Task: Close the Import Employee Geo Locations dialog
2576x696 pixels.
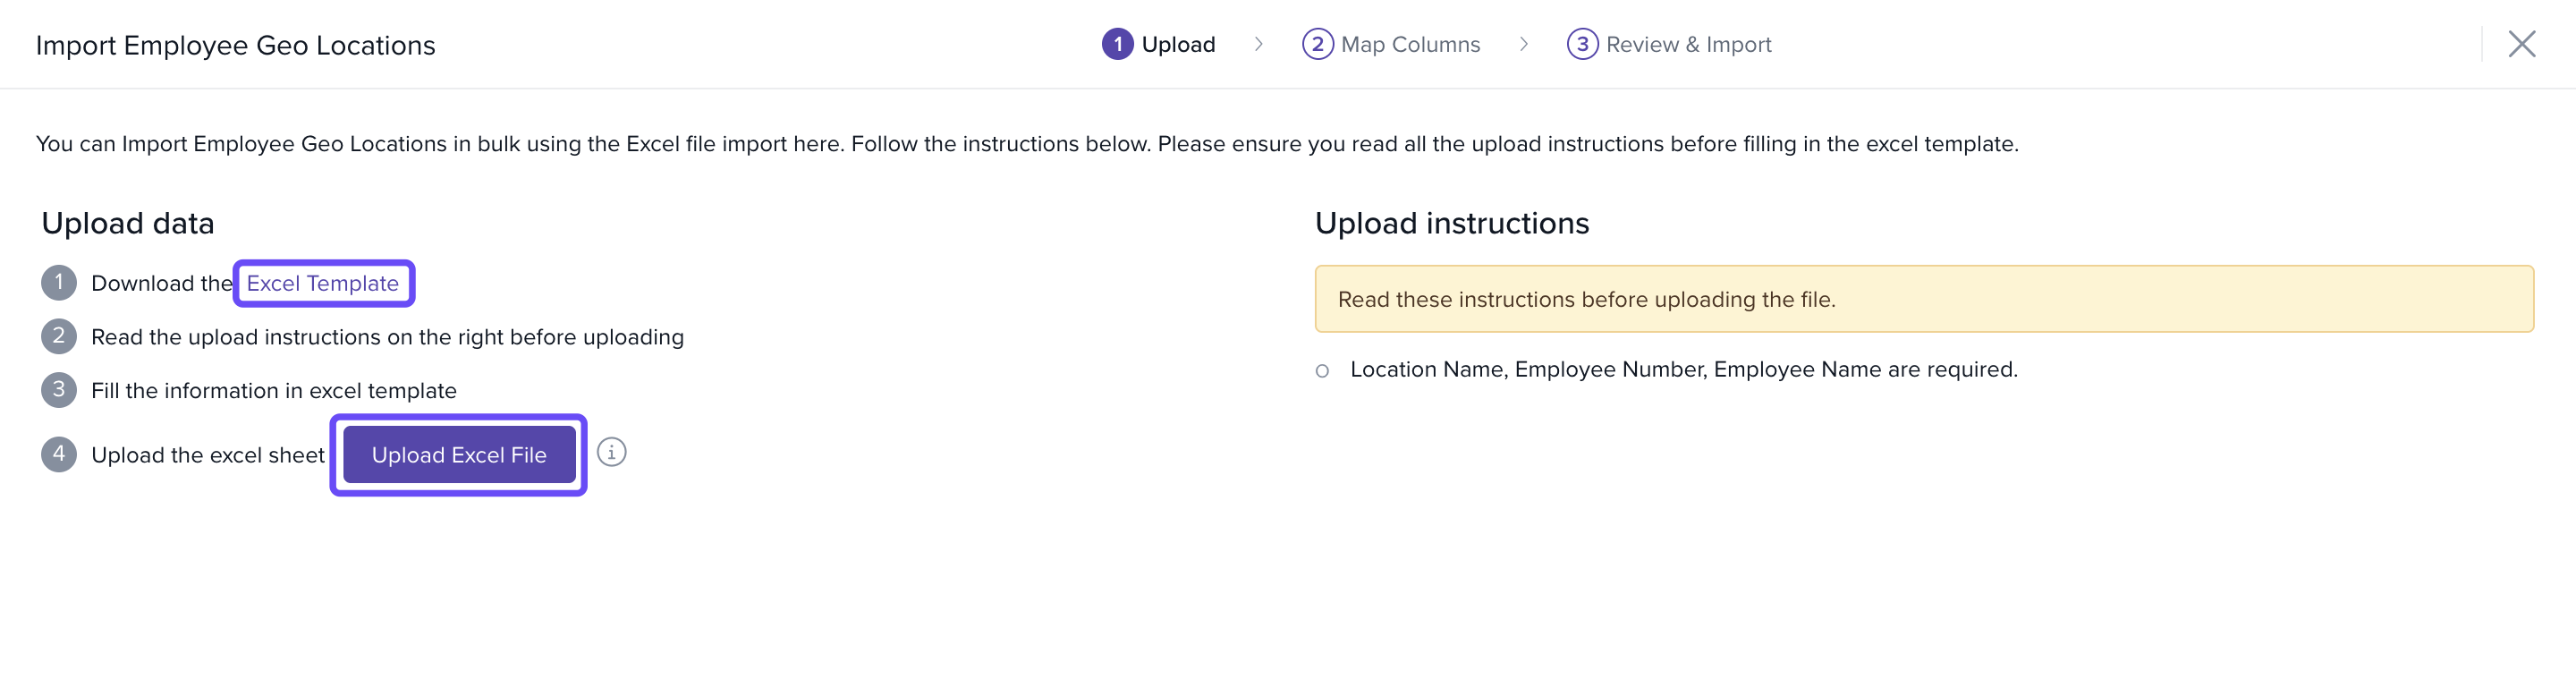Action: click(x=2521, y=44)
